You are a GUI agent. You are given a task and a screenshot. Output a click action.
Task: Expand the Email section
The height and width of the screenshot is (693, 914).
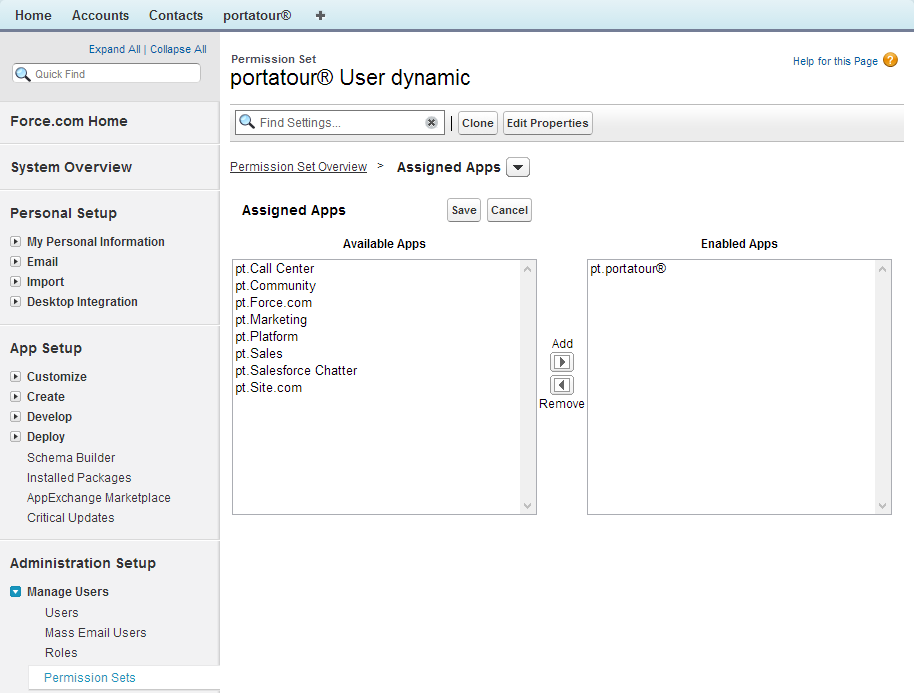point(16,262)
